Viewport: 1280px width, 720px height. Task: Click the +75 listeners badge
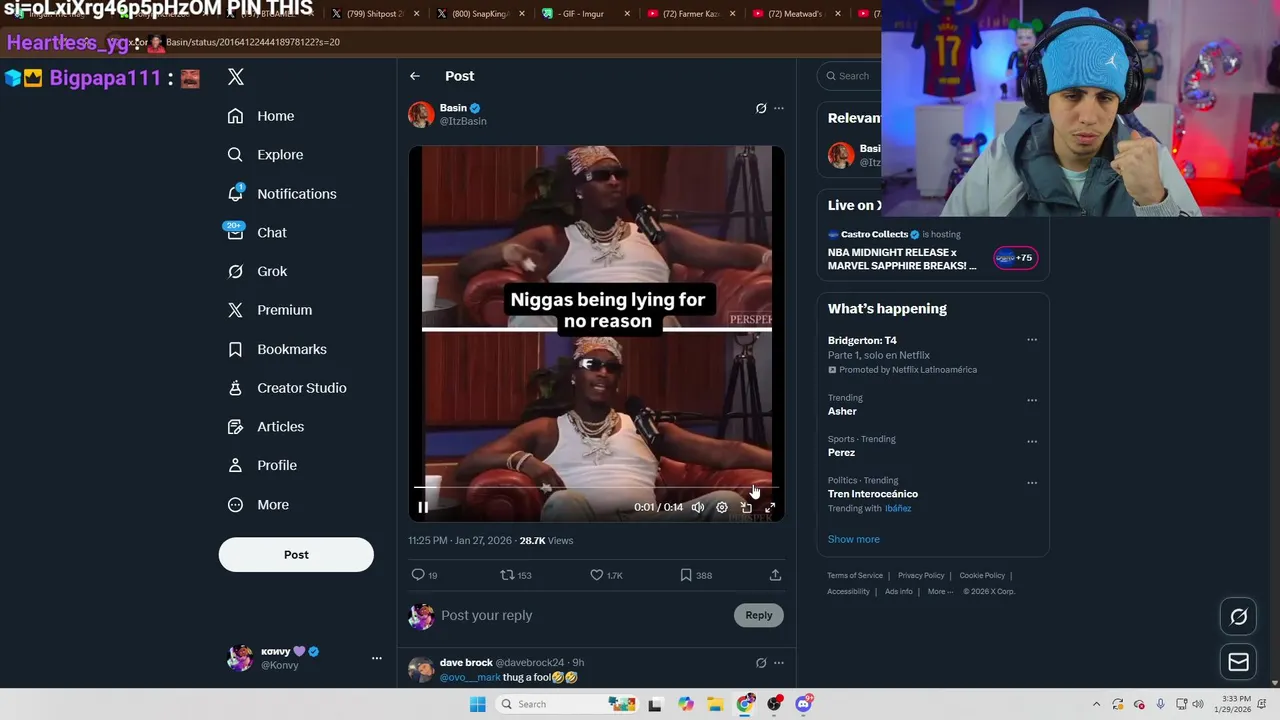(x=1015, y=258)
